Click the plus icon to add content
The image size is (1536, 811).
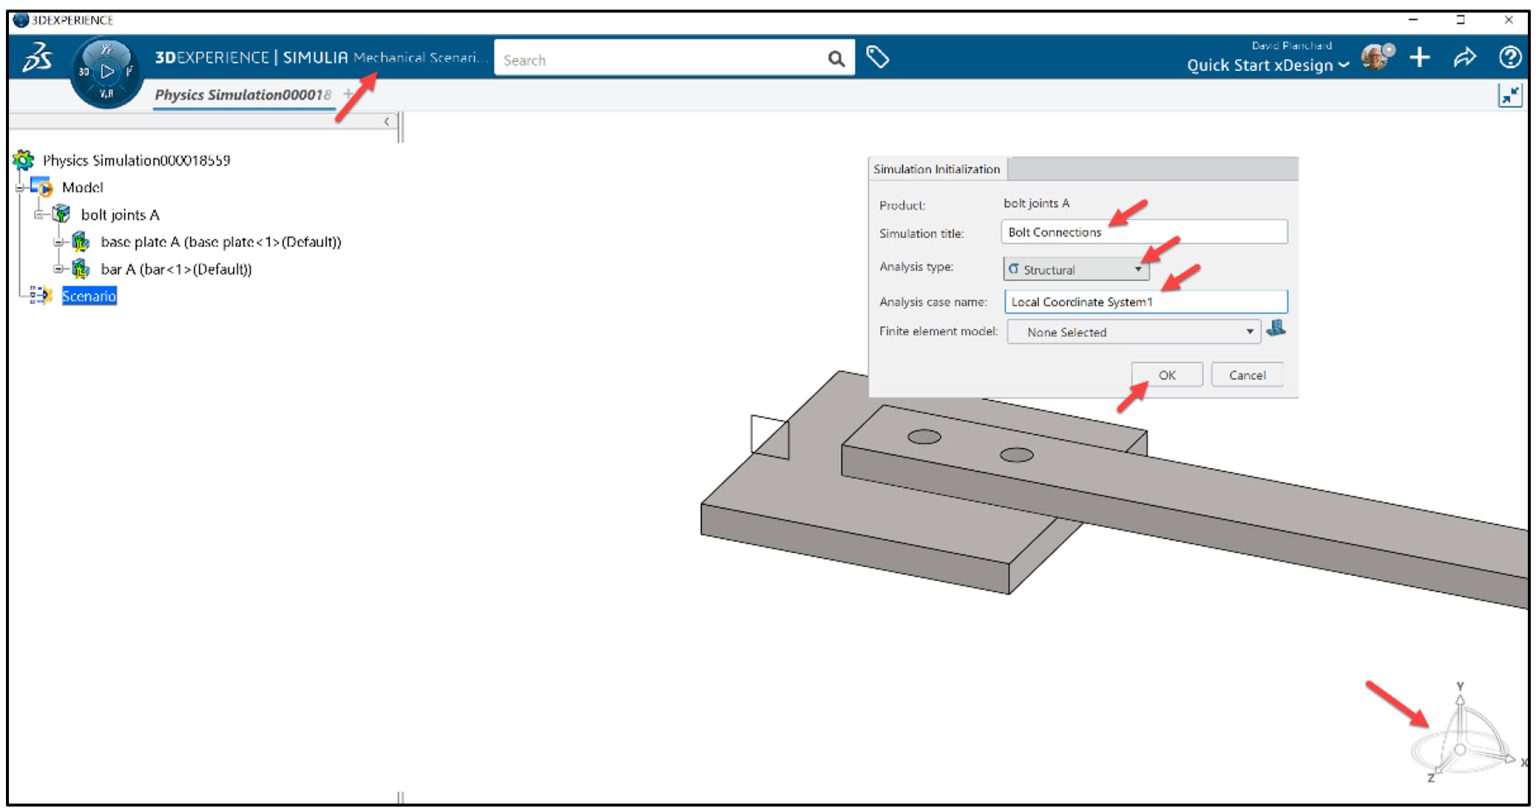click(x=1420, y=57)
